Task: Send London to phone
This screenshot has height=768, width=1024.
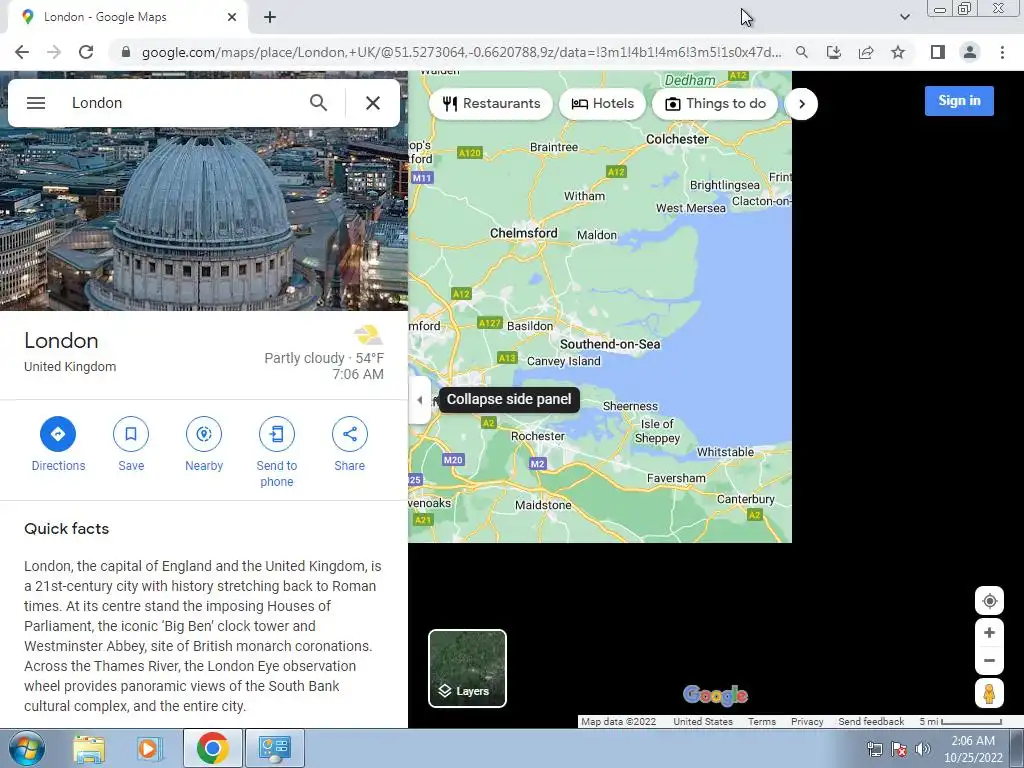Action: pos(277,453)
